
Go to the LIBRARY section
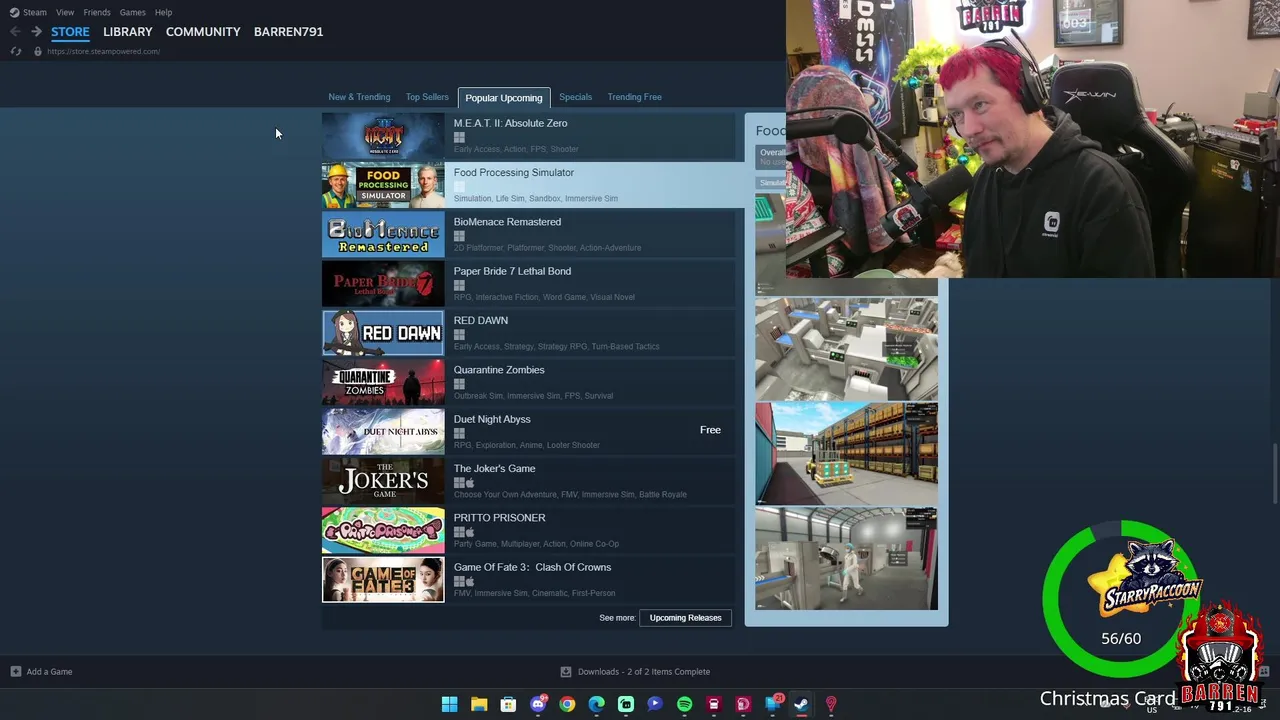tap(128, 32)
